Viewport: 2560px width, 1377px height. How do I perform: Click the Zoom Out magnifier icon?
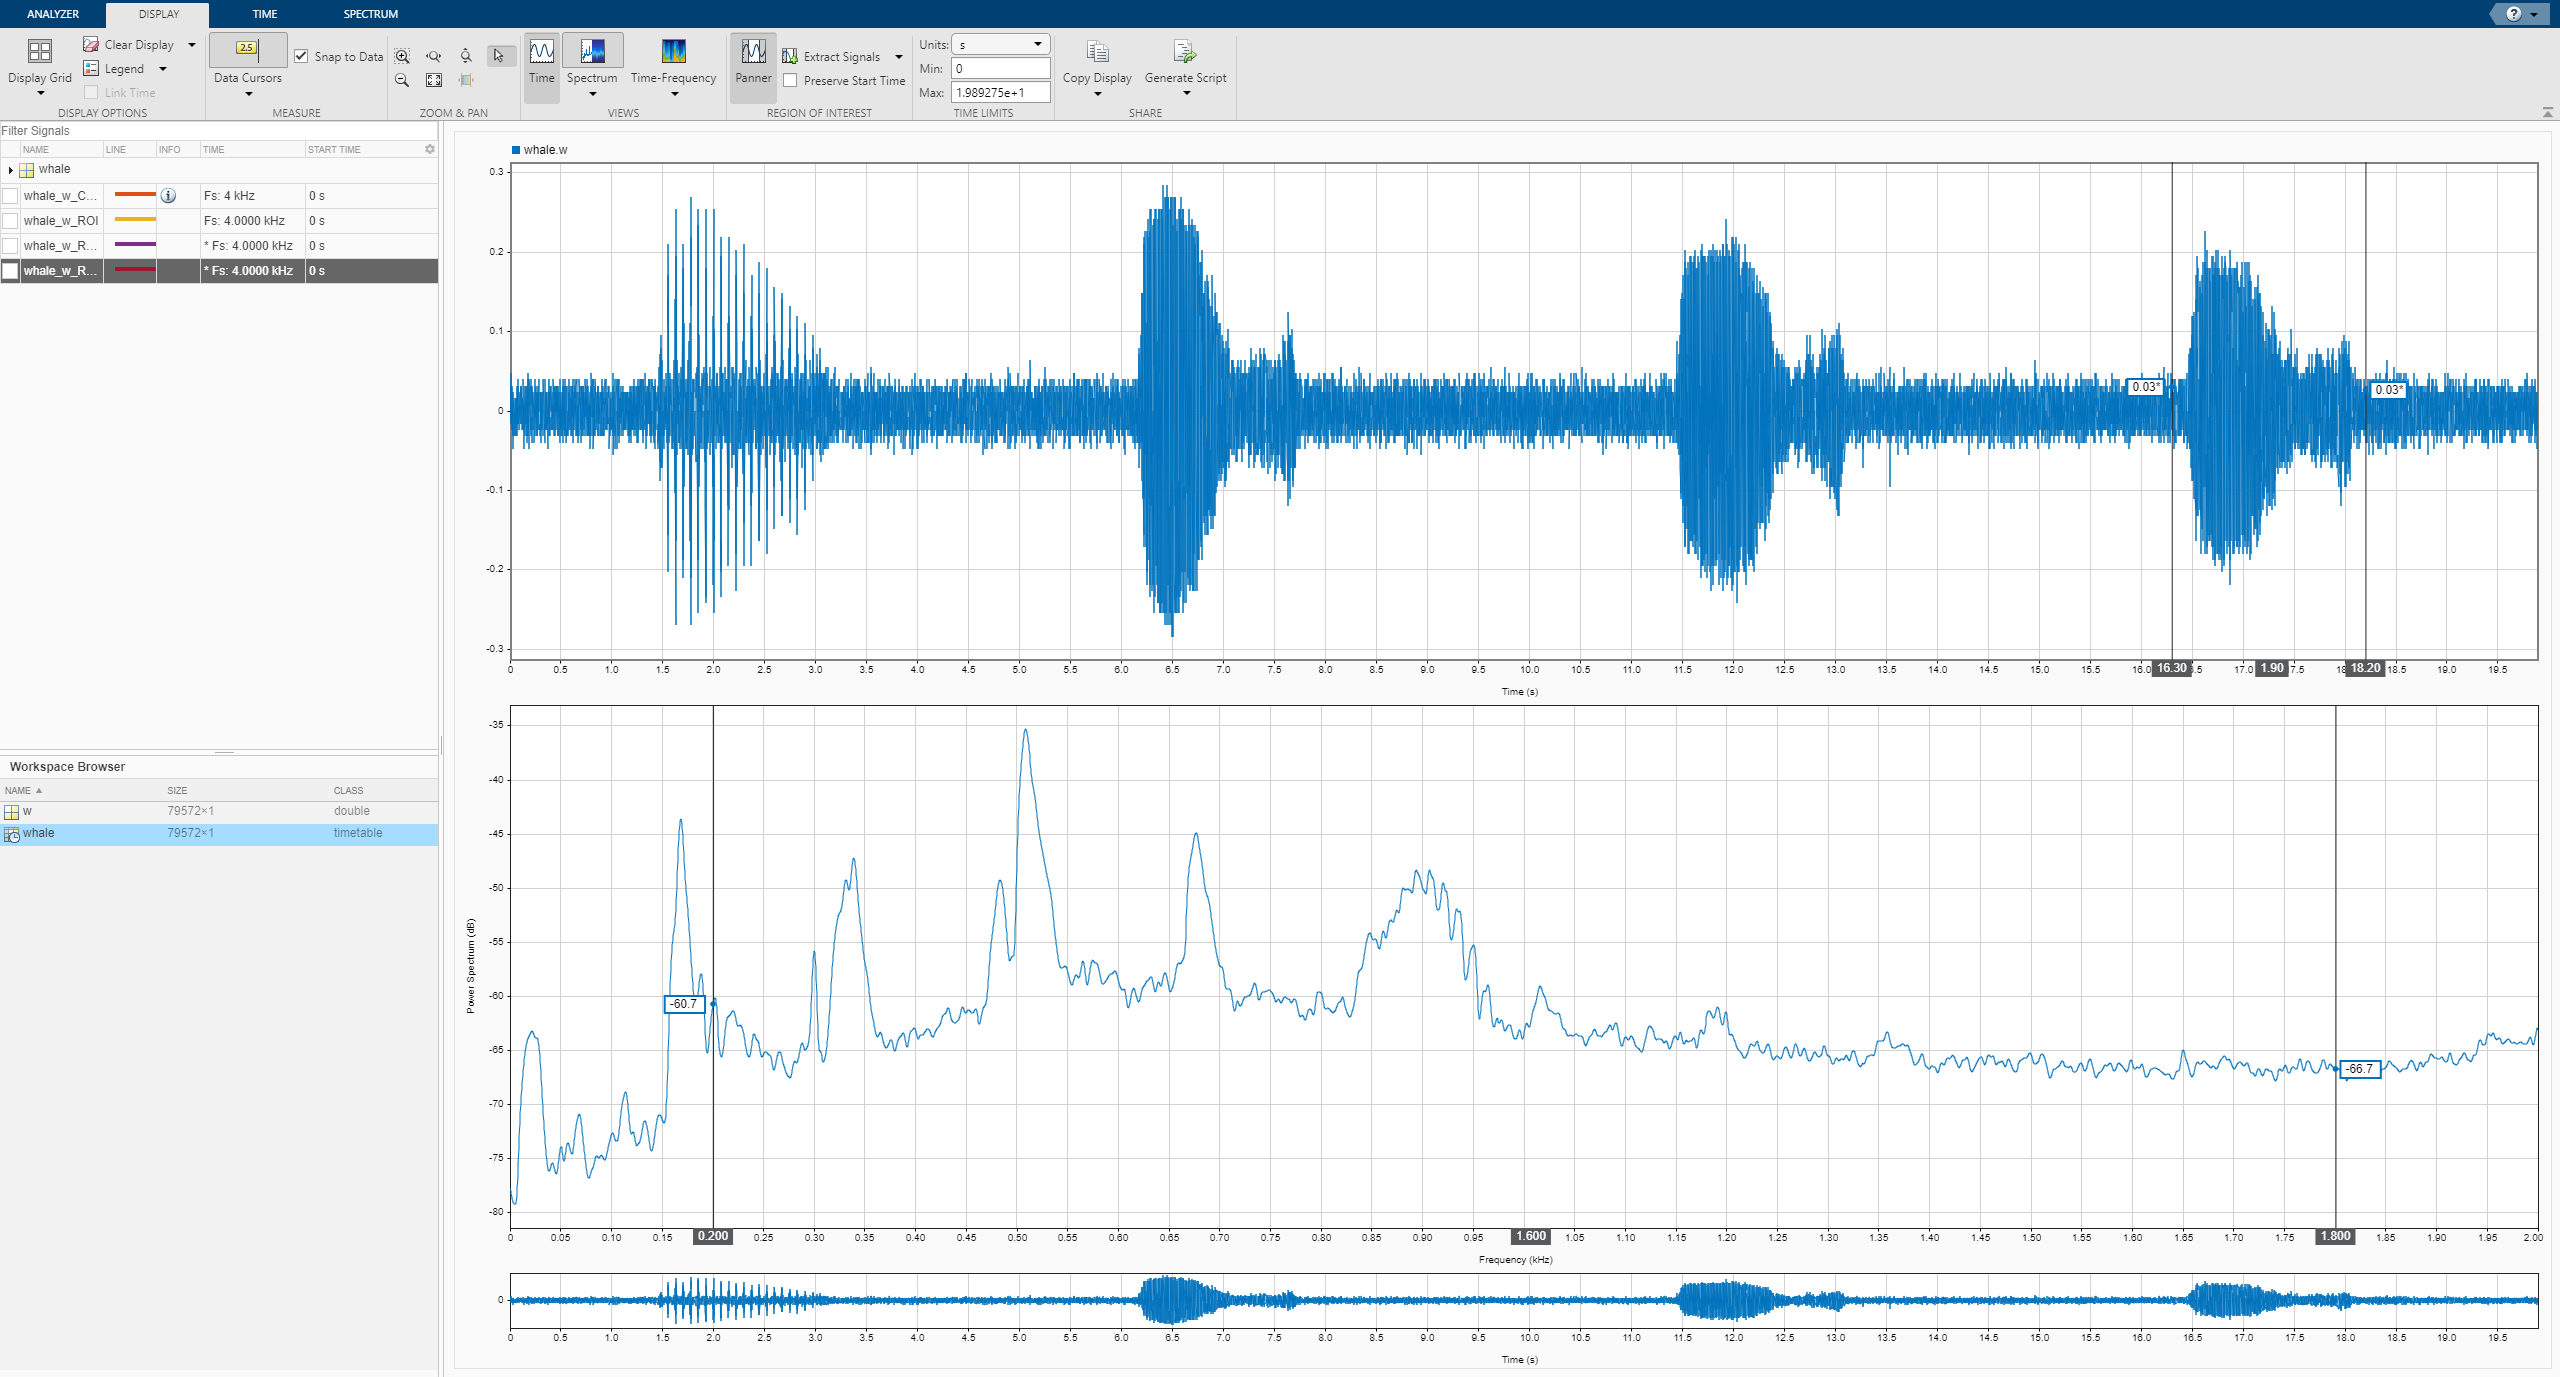(x=402, y=81)
